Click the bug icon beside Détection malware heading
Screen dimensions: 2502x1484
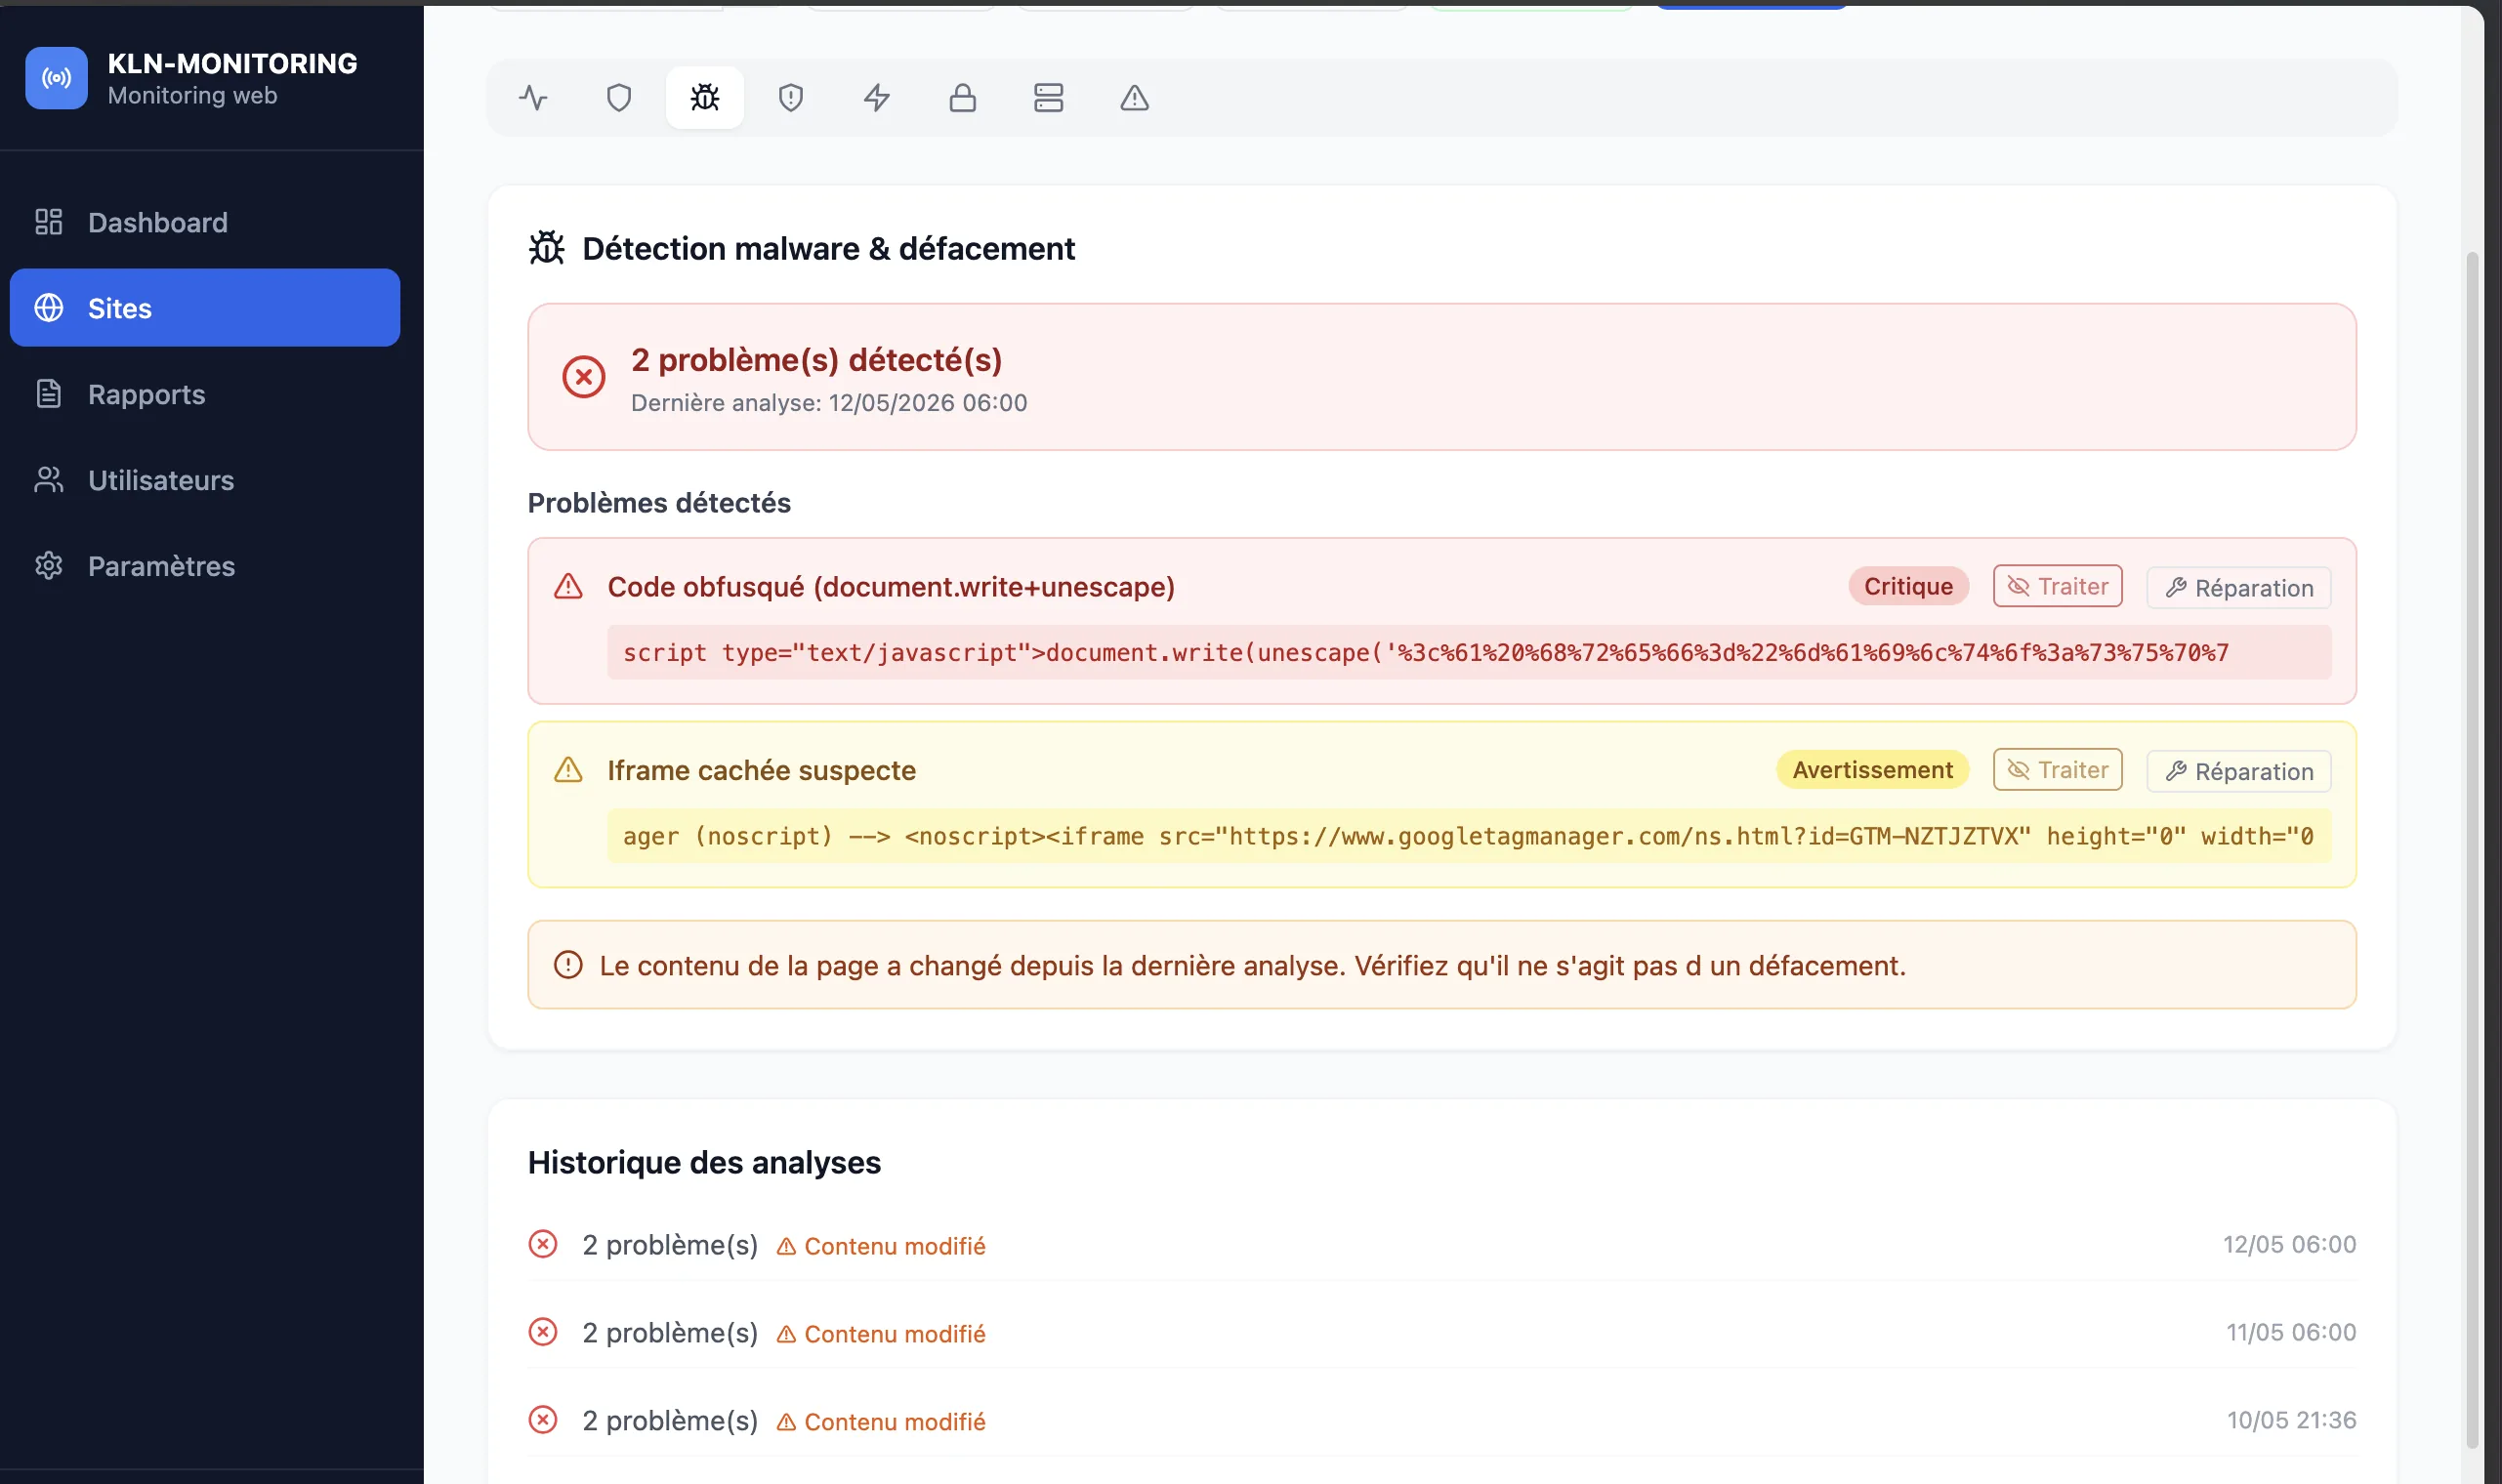click(547, 248)
